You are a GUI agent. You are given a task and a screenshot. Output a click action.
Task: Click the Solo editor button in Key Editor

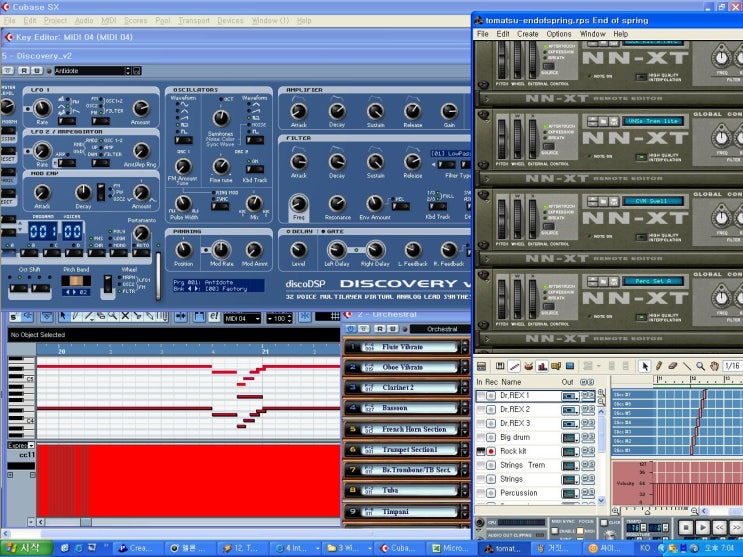point(14,317)
